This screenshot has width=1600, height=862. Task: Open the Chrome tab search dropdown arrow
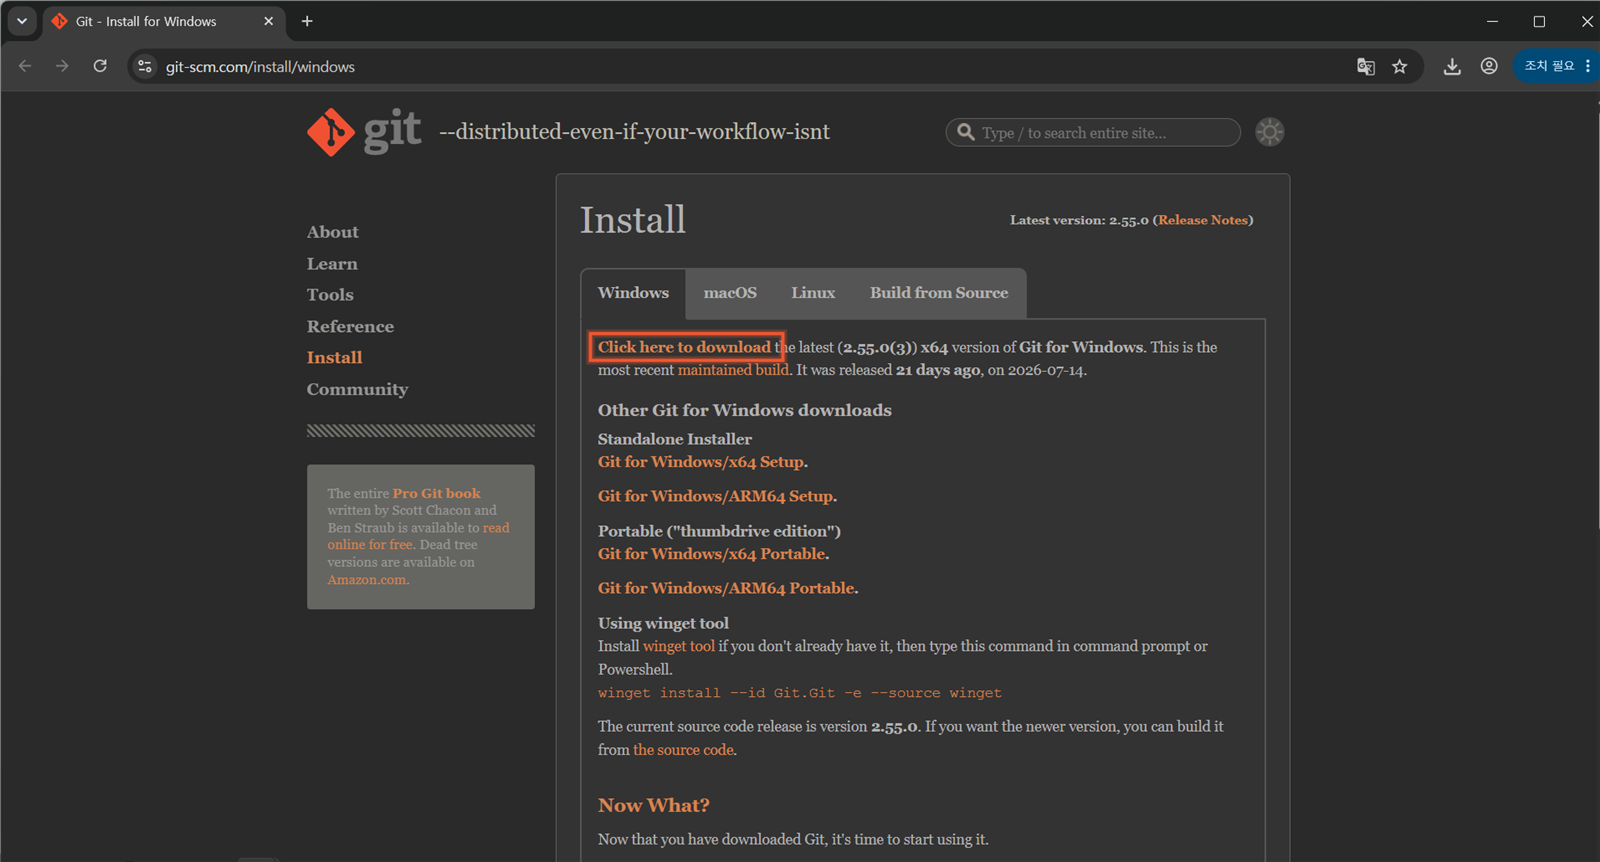[22, 21]
